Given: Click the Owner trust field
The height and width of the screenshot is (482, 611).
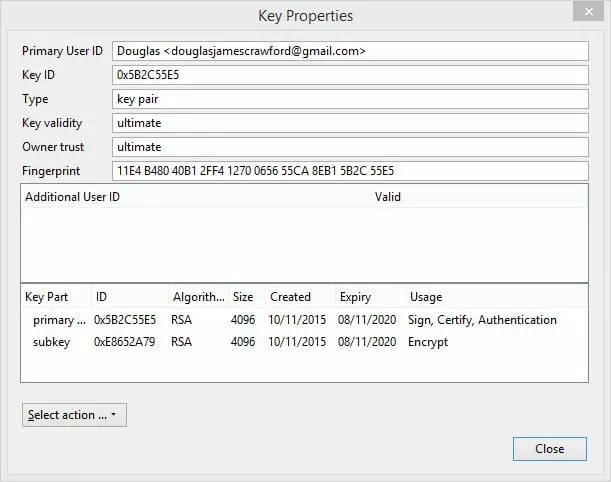Looking at the screenshot, I should click(x=349, y=147).
